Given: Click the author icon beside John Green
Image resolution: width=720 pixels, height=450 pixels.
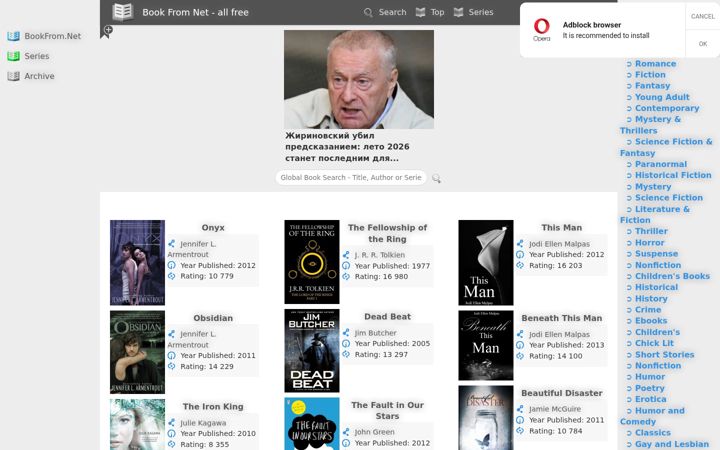Looking at the screenshot, I should 346,432.
